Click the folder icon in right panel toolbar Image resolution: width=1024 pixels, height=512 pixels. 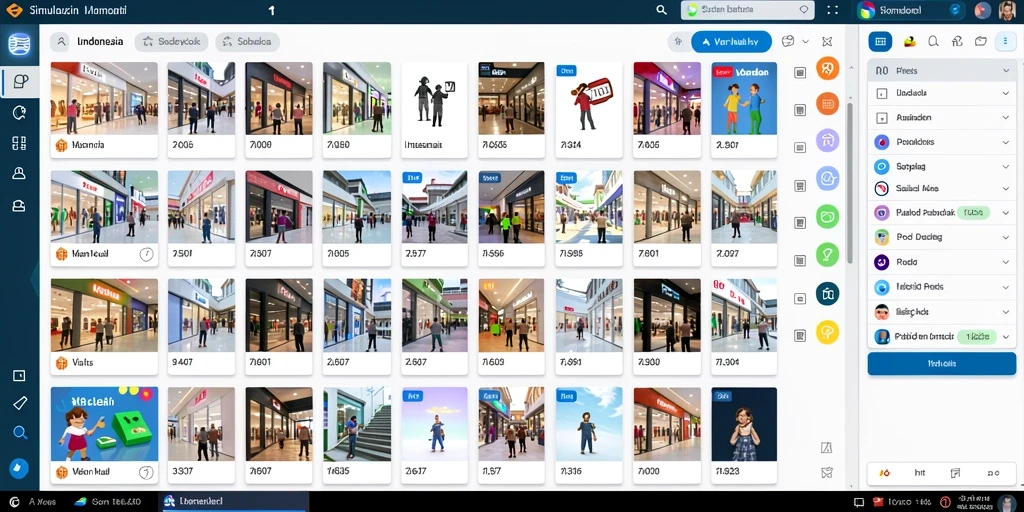pyautogui.click(x=980, y=42)
